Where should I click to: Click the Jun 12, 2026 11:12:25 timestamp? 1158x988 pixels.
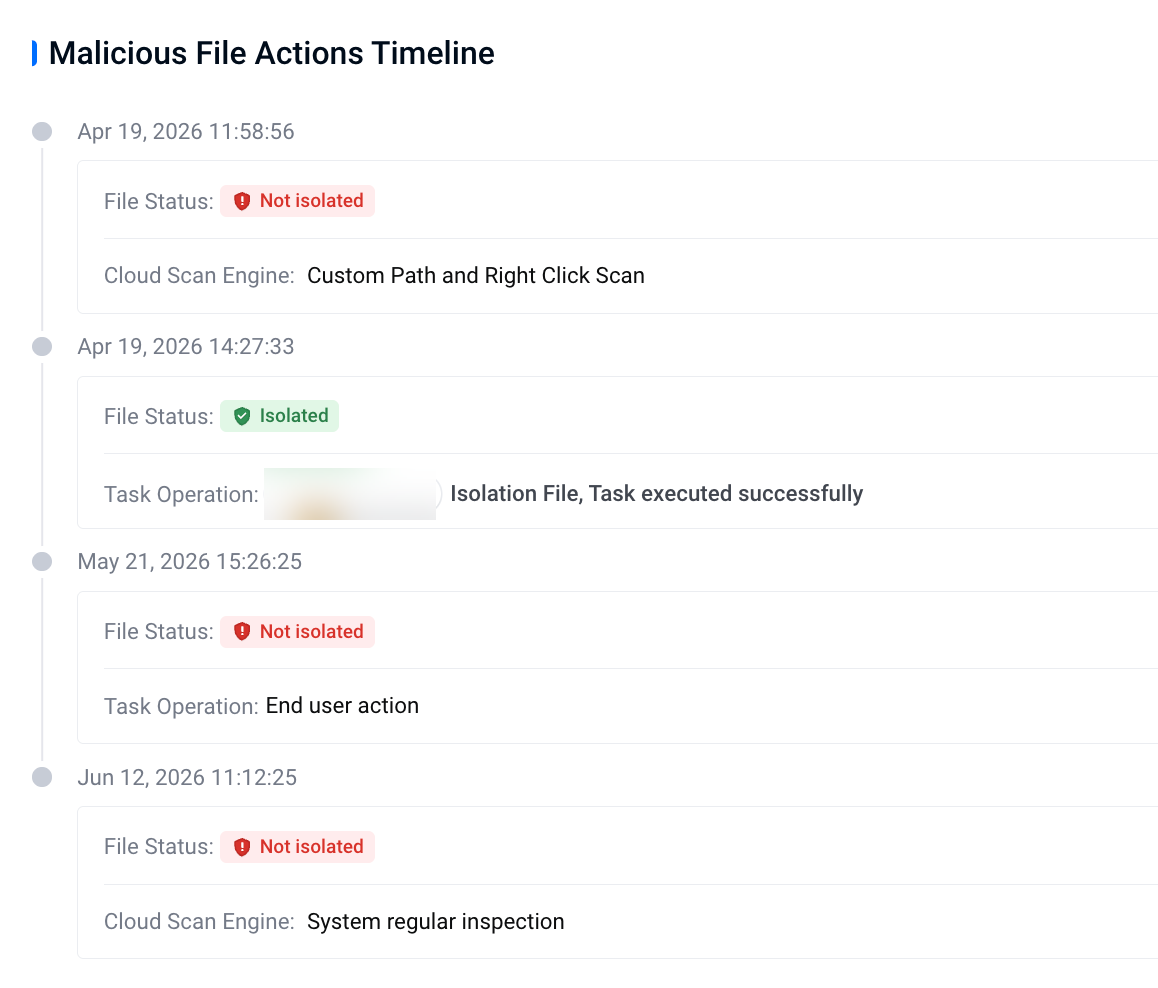[188, 778]
